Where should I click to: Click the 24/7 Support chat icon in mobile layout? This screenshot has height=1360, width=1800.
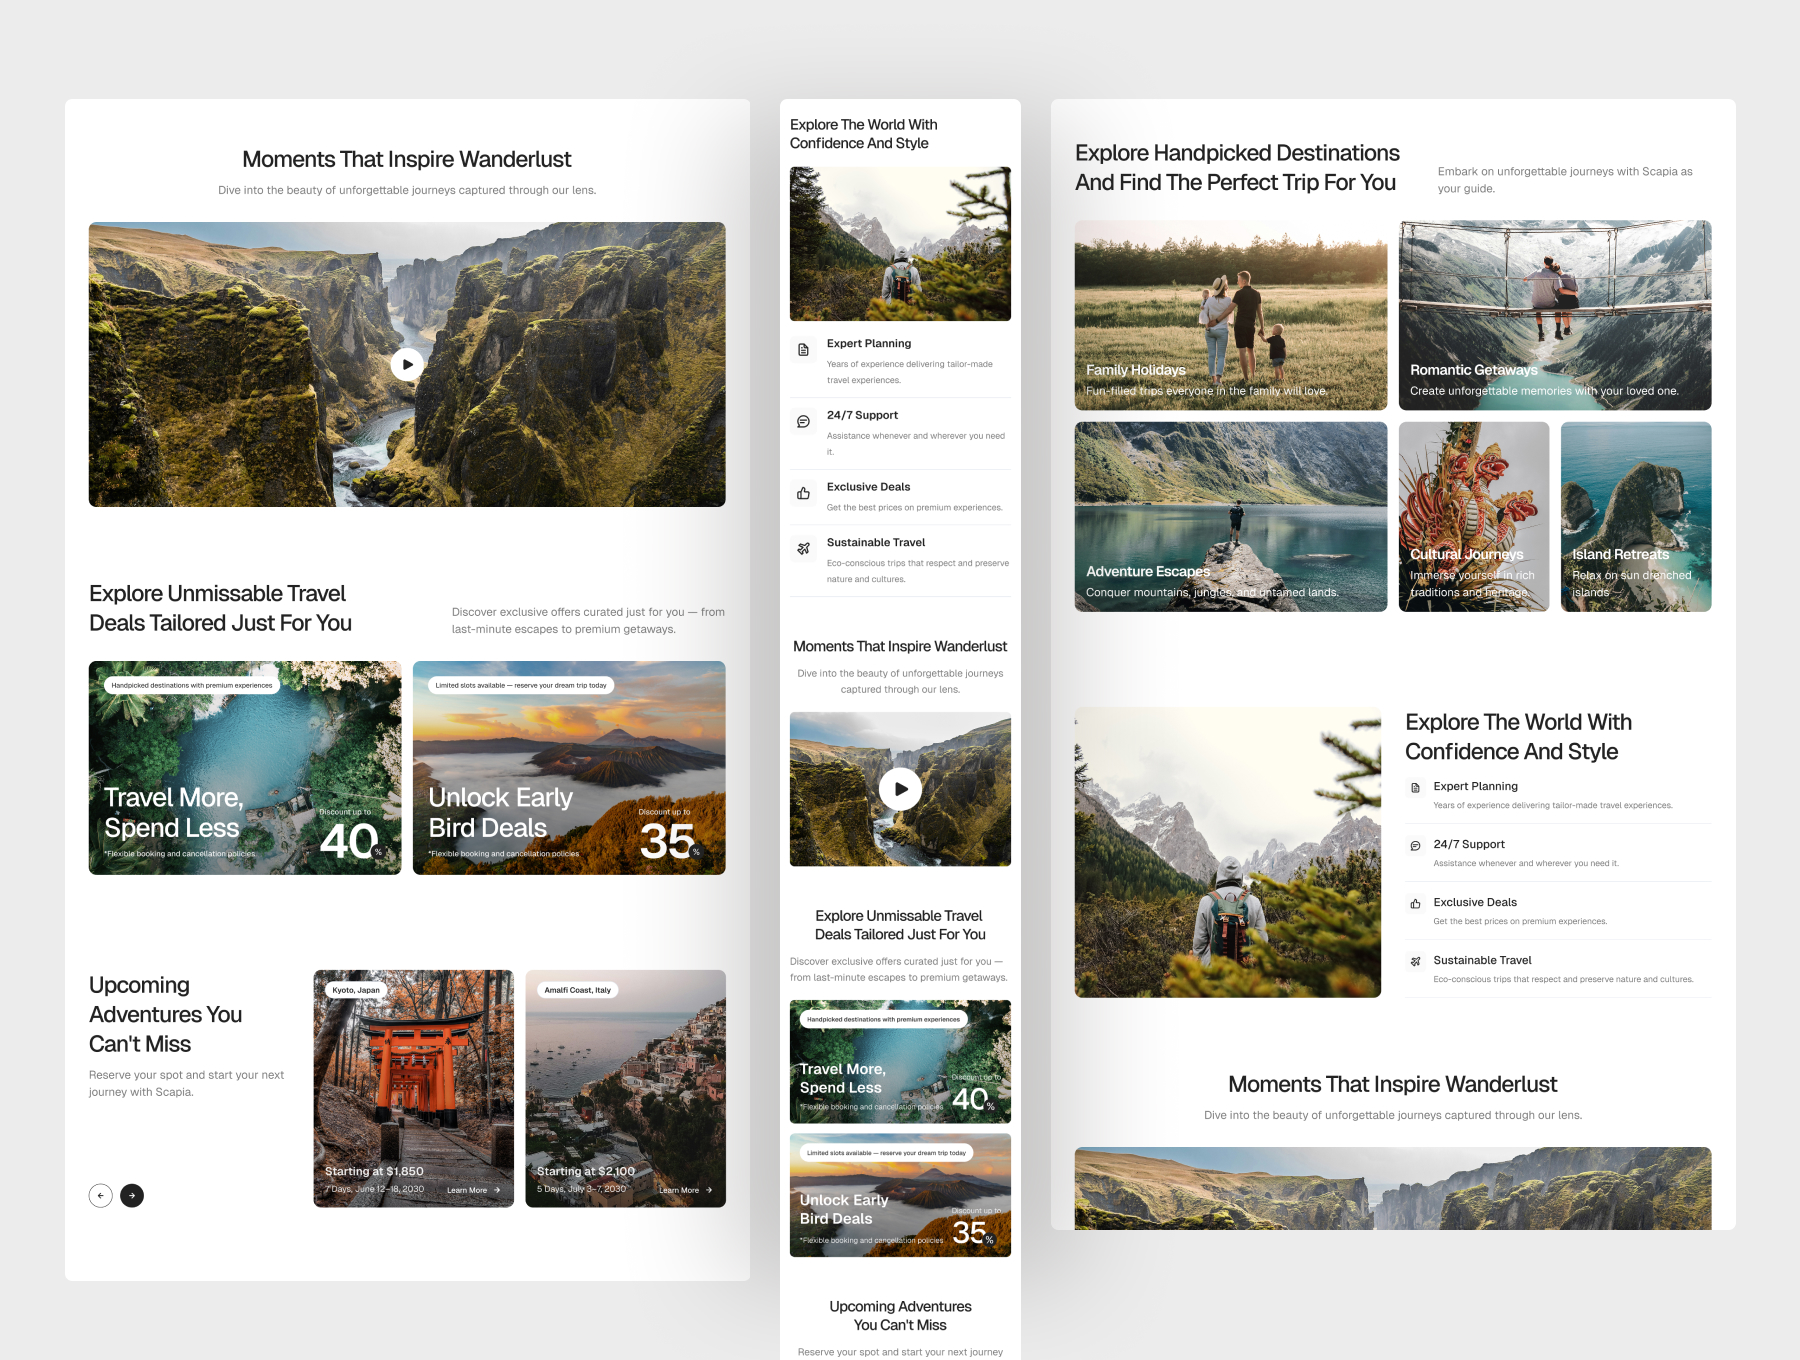click(x=803, y=422)
